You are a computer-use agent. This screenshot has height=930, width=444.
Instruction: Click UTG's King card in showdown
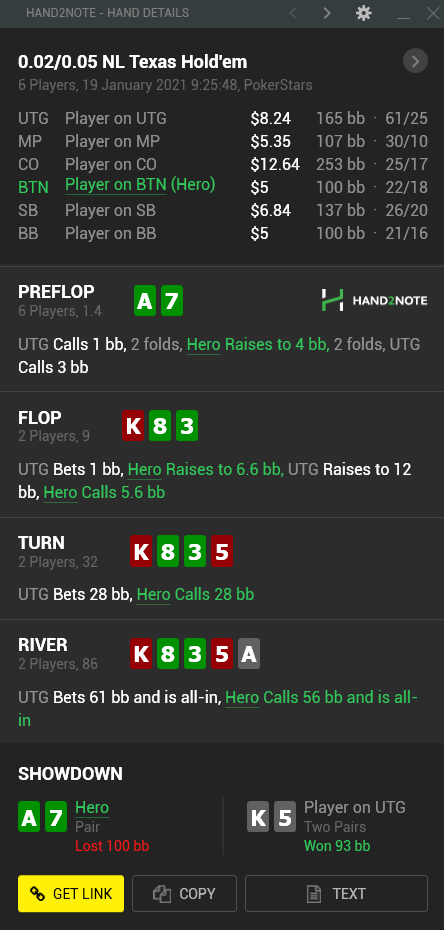(x=258, y=817)
